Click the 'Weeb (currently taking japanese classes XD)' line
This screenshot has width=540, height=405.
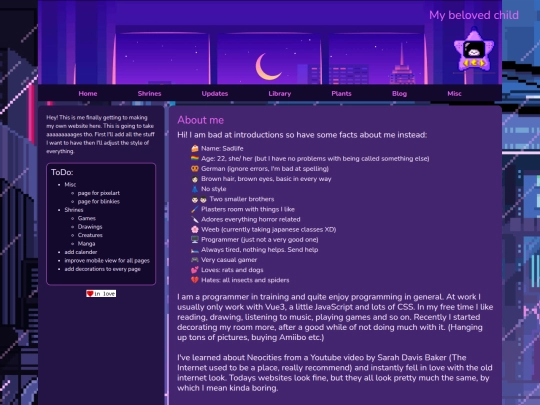tap(269, 229)
